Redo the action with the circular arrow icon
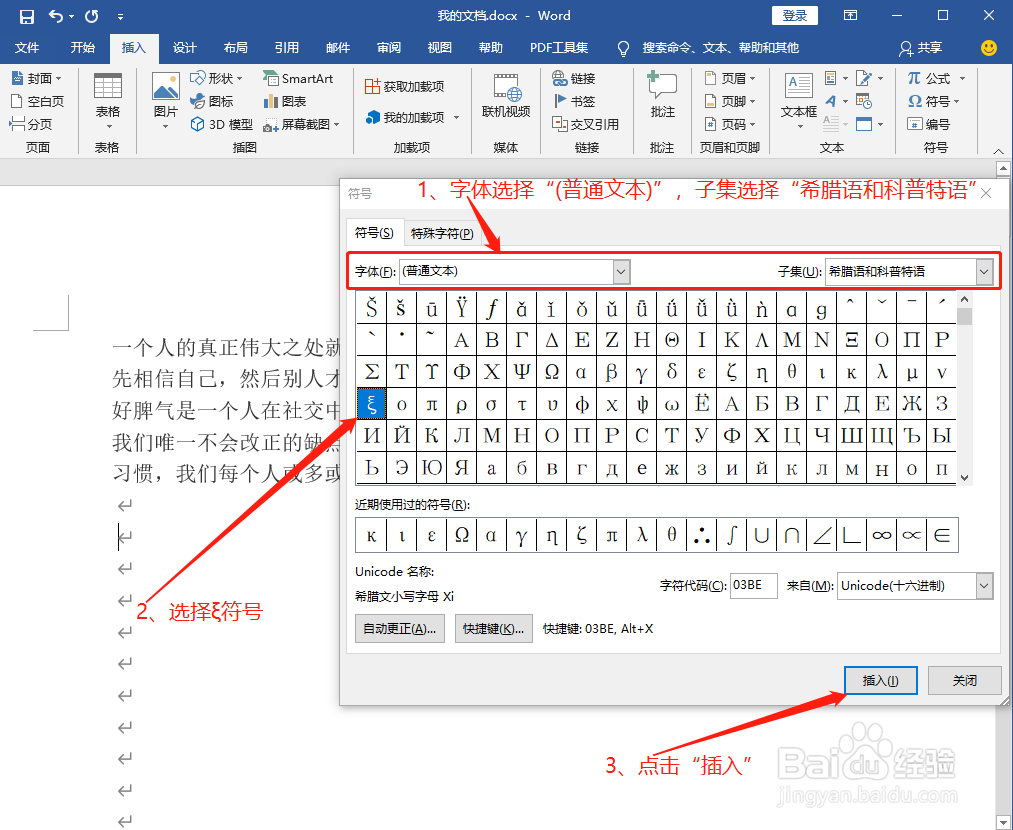The height and width of the screenshot is (830, 1013). pyautogui.click(x=92, y=16)
